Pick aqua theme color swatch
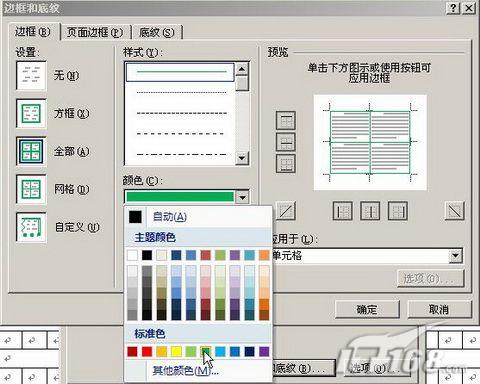Image resolution: width=480 pixels, height=384 pixels. pyautogui.click(x=250, y=255)
